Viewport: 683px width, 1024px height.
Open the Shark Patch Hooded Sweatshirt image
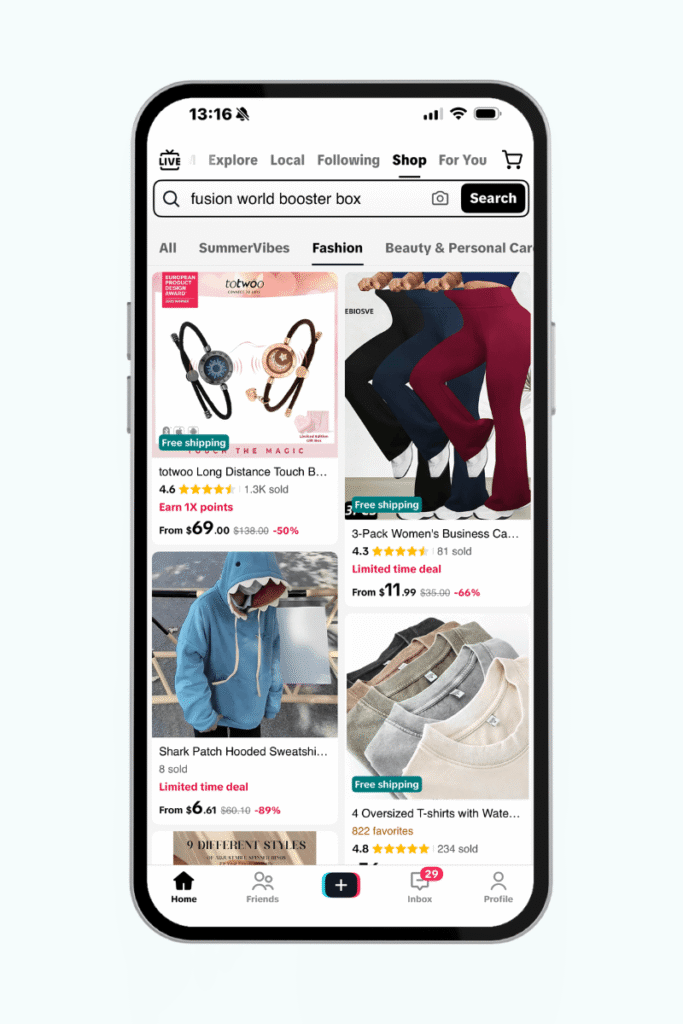click(x=245, y=645)
